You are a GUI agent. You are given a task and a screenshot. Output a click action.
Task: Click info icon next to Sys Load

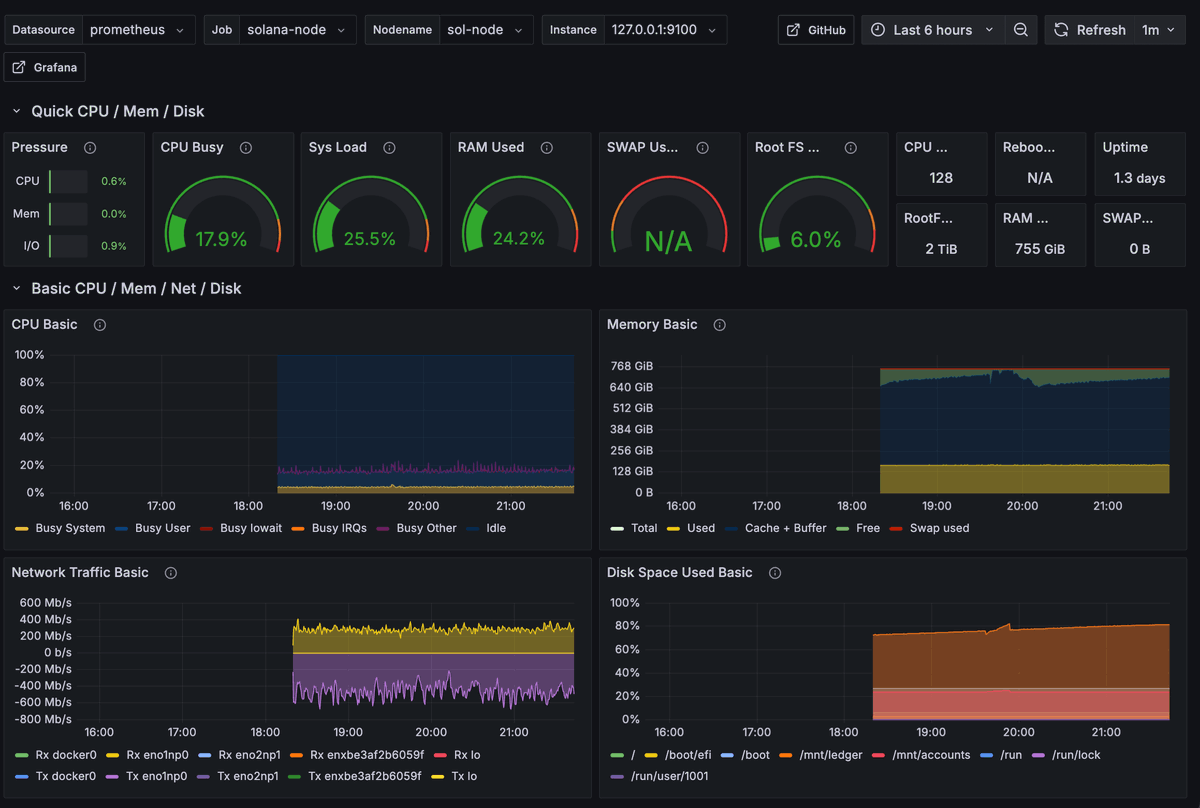coord(389,148)
